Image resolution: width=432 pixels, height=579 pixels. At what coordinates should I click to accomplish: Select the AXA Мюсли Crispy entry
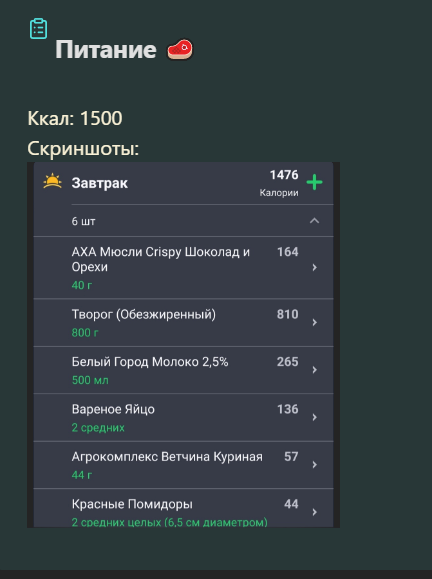(184, 268)
